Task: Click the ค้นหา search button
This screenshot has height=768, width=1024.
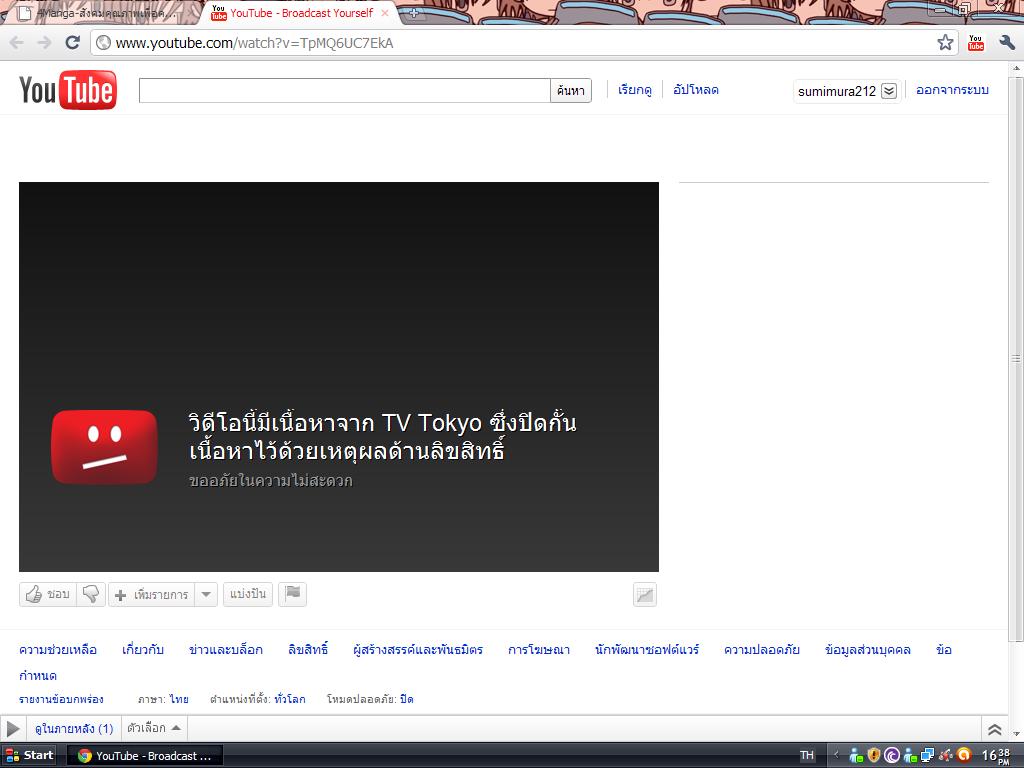Action: pyautogui.click(x=571, y=91)
